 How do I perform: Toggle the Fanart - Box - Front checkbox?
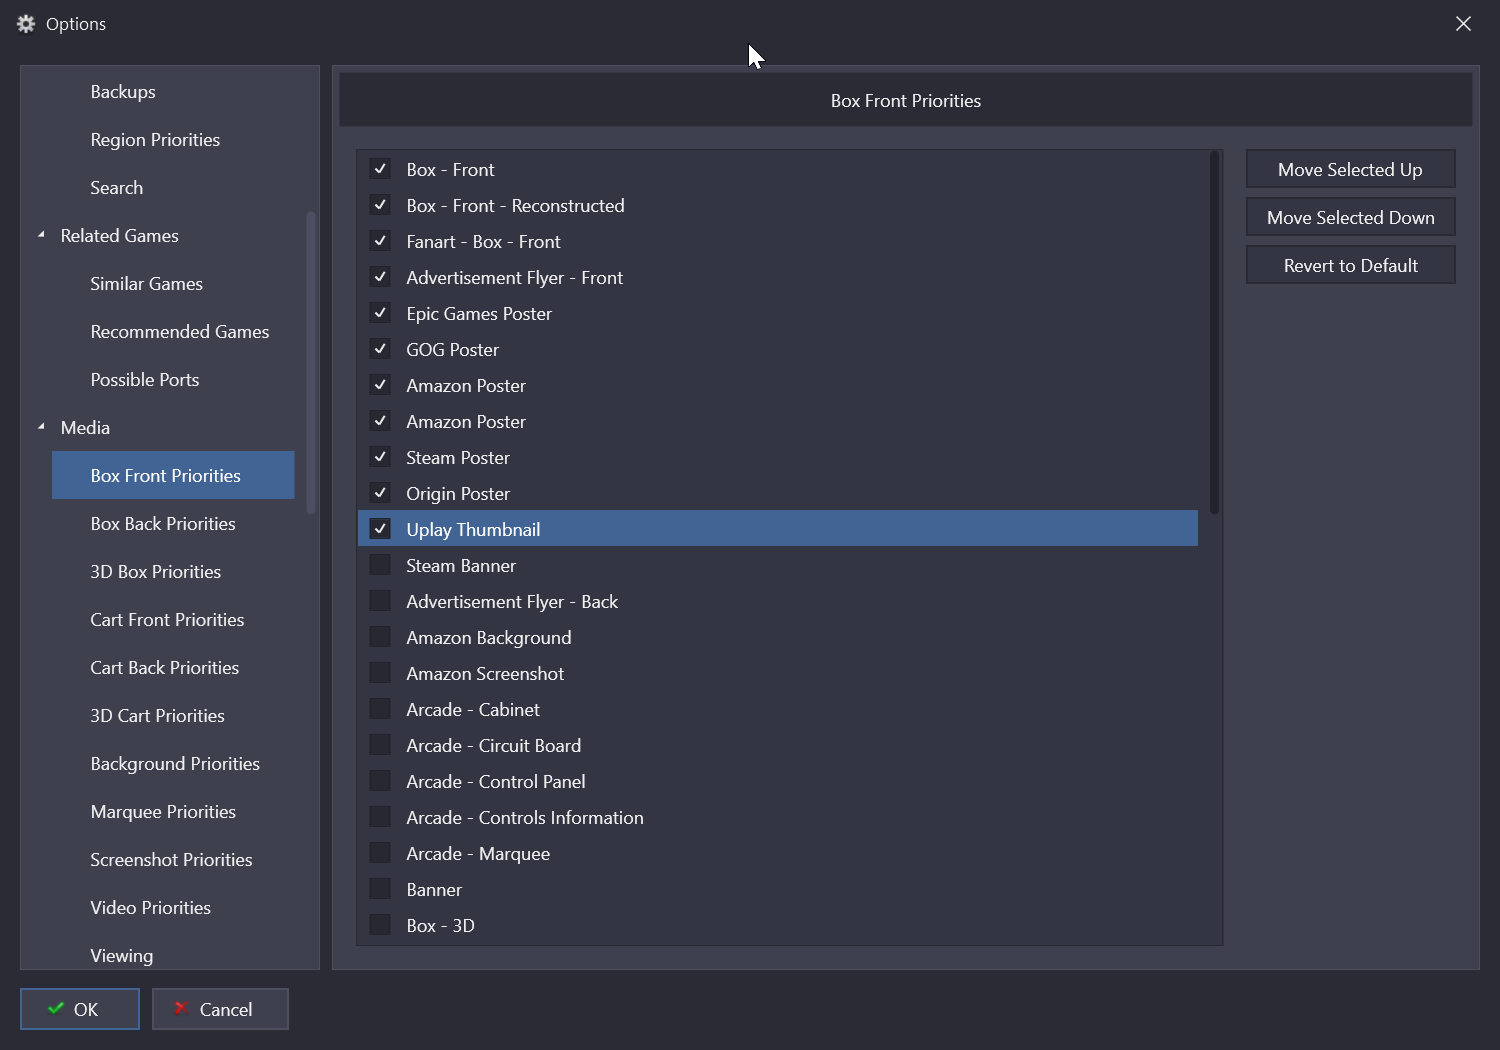point(380,241)
